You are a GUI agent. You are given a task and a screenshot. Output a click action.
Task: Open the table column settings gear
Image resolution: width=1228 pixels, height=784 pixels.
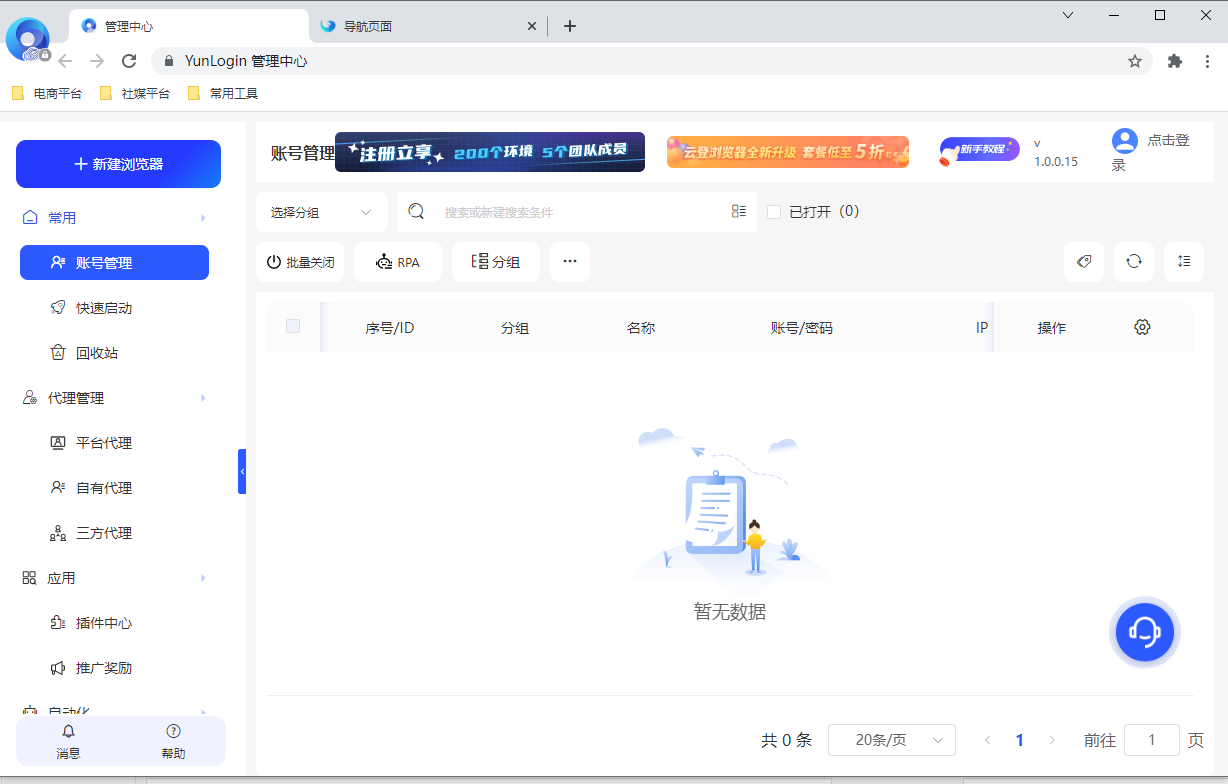coord(1142,326)
